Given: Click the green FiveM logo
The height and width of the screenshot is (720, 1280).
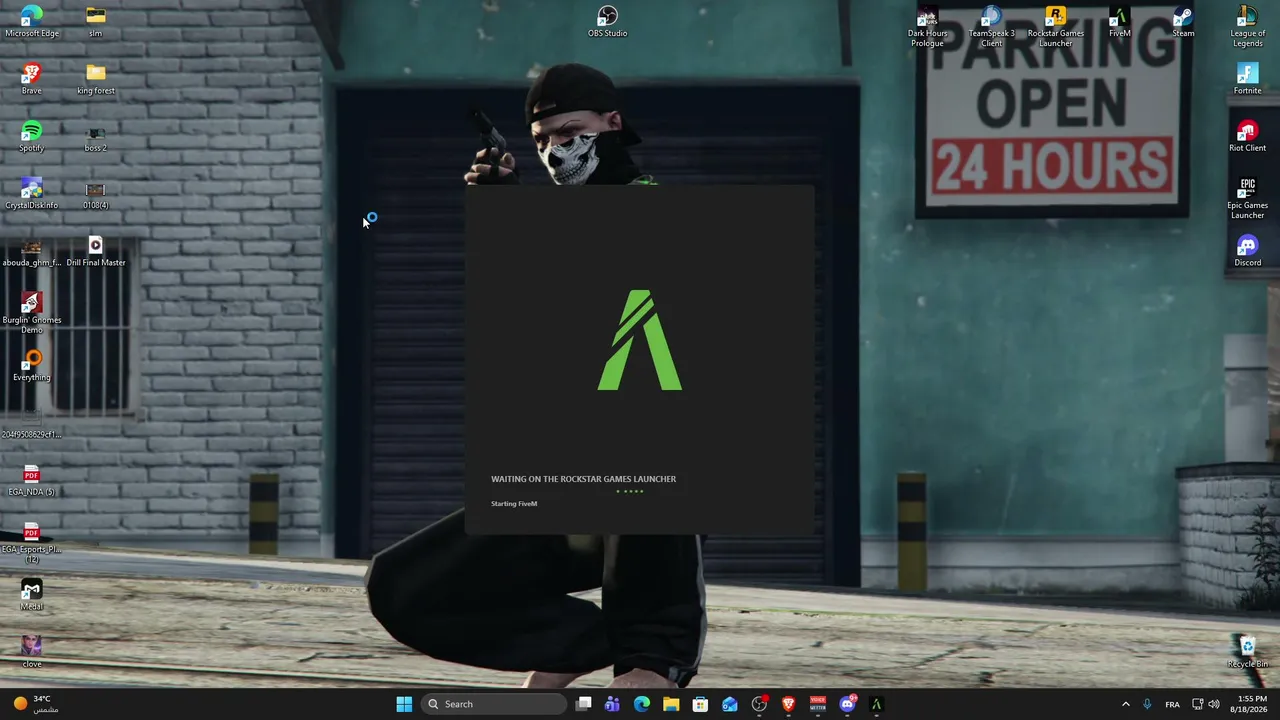Looking at the screenshot, I should [x=640, y=340].
